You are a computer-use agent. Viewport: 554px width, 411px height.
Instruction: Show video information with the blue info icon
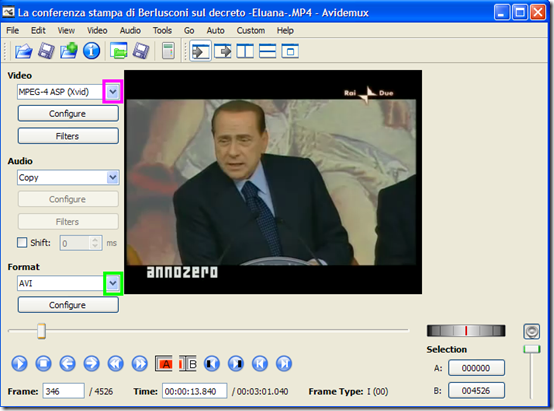click(92, 51)
